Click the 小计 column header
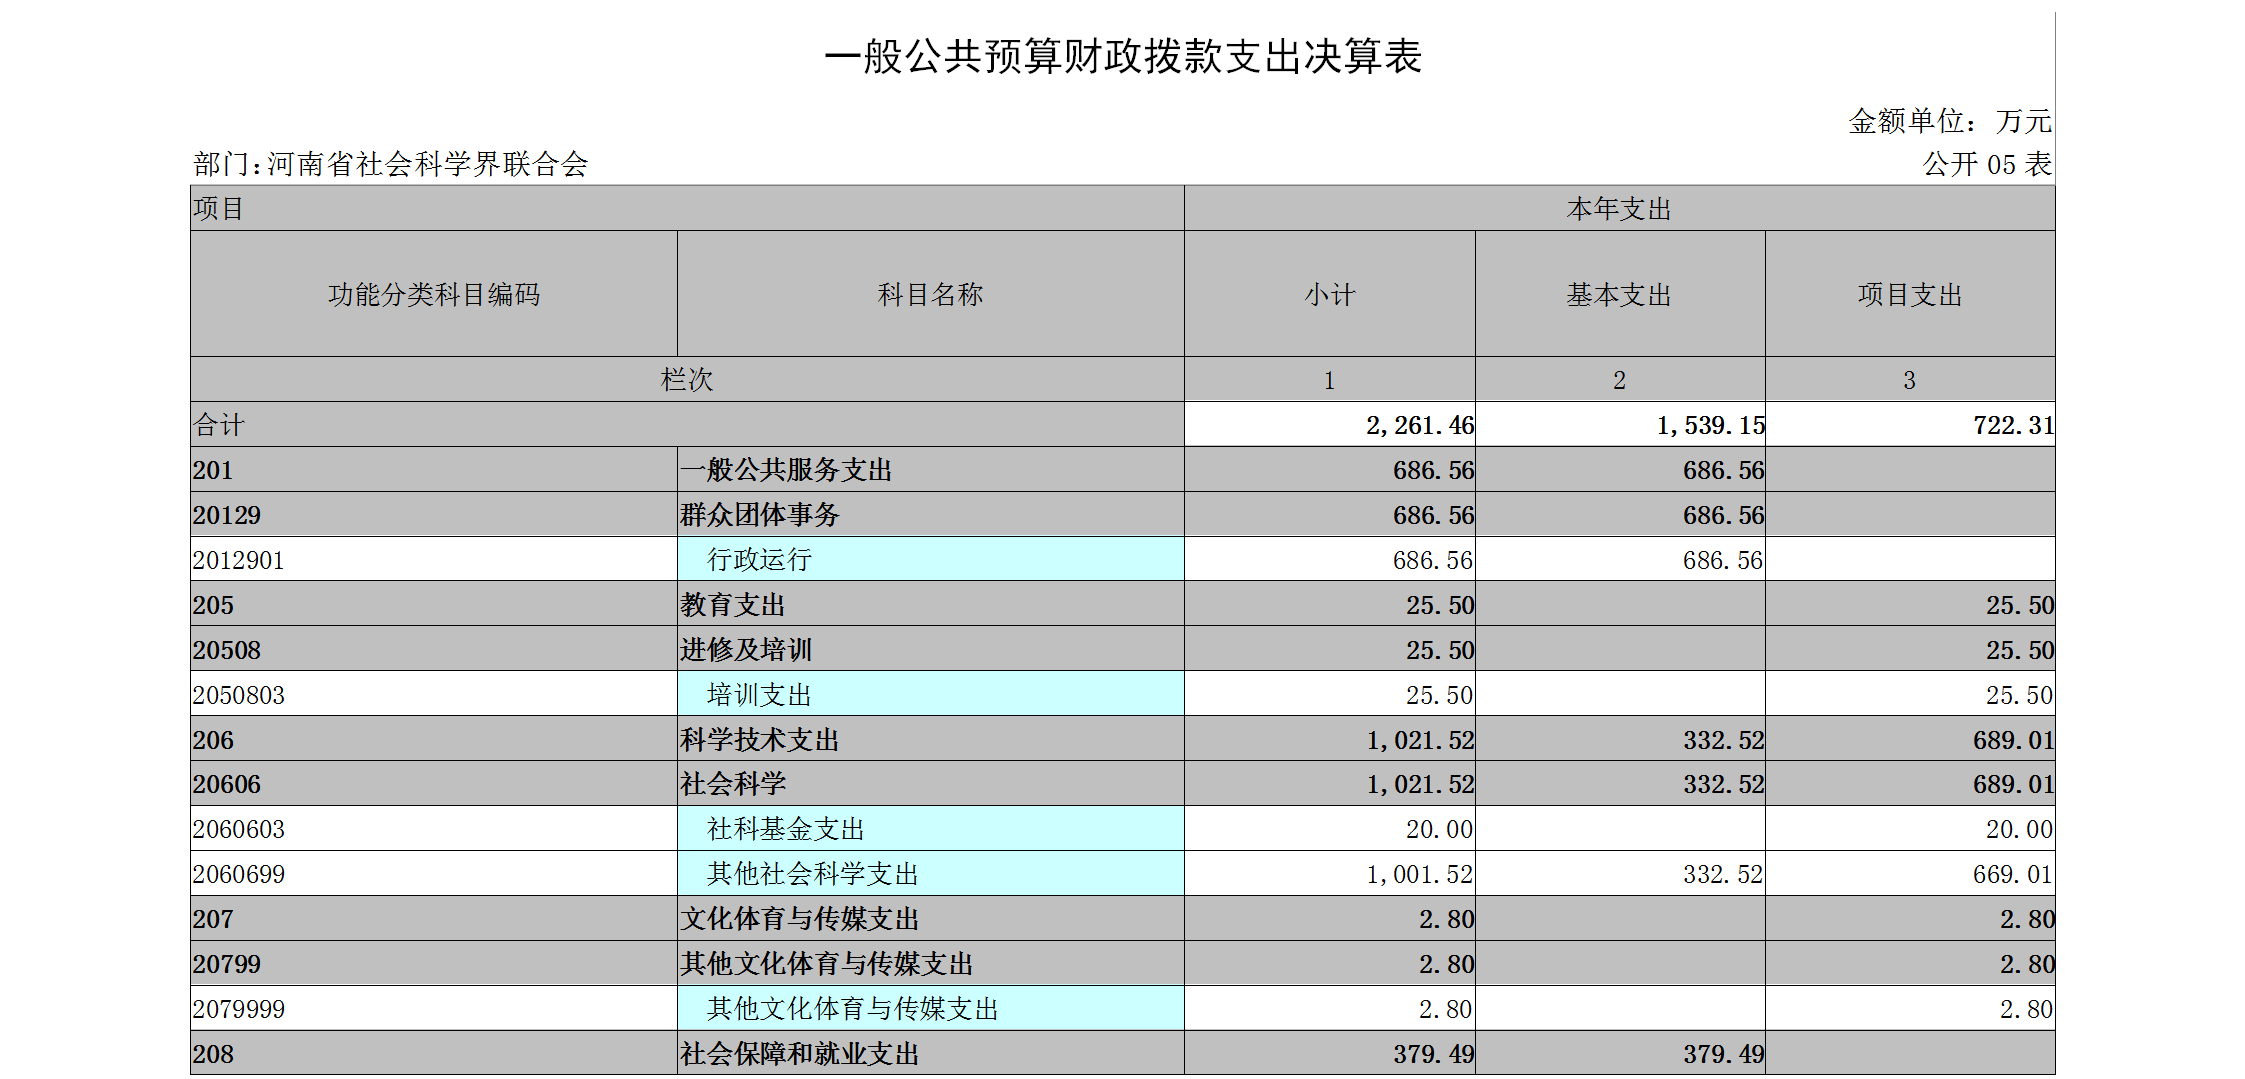The image size is (2245, 1079). pyautogui.click(x=1330, y=294)
